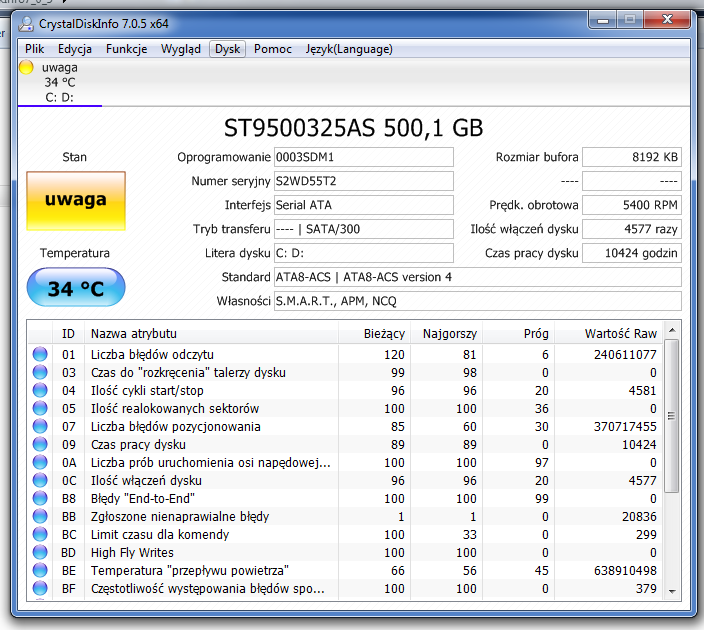Click raw value 240611077
704x630 pixels.
(625, 355)
